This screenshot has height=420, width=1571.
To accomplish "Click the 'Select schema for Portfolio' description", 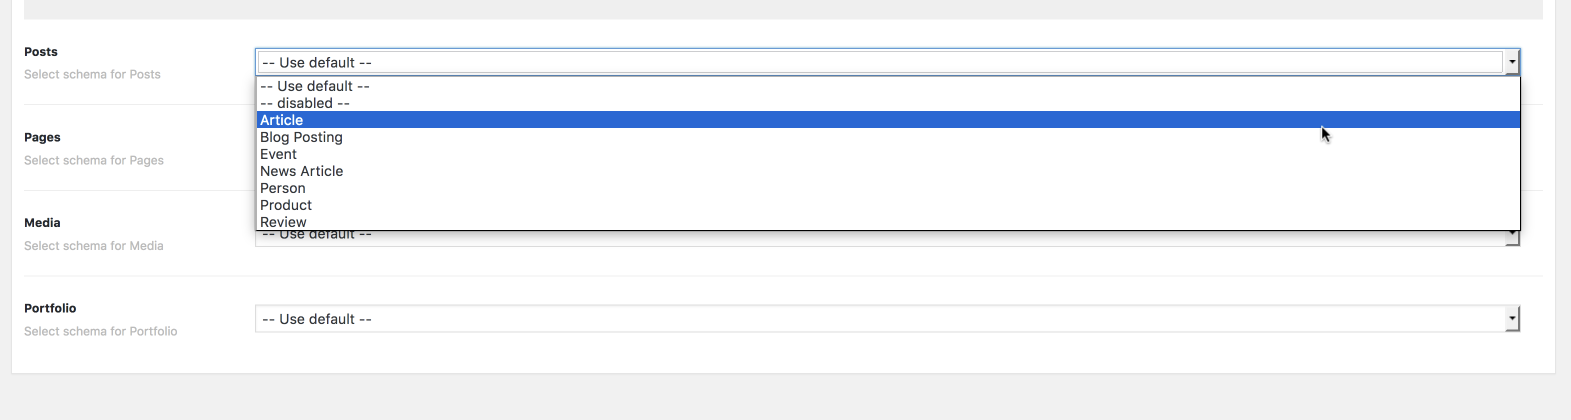I will 101,331.
